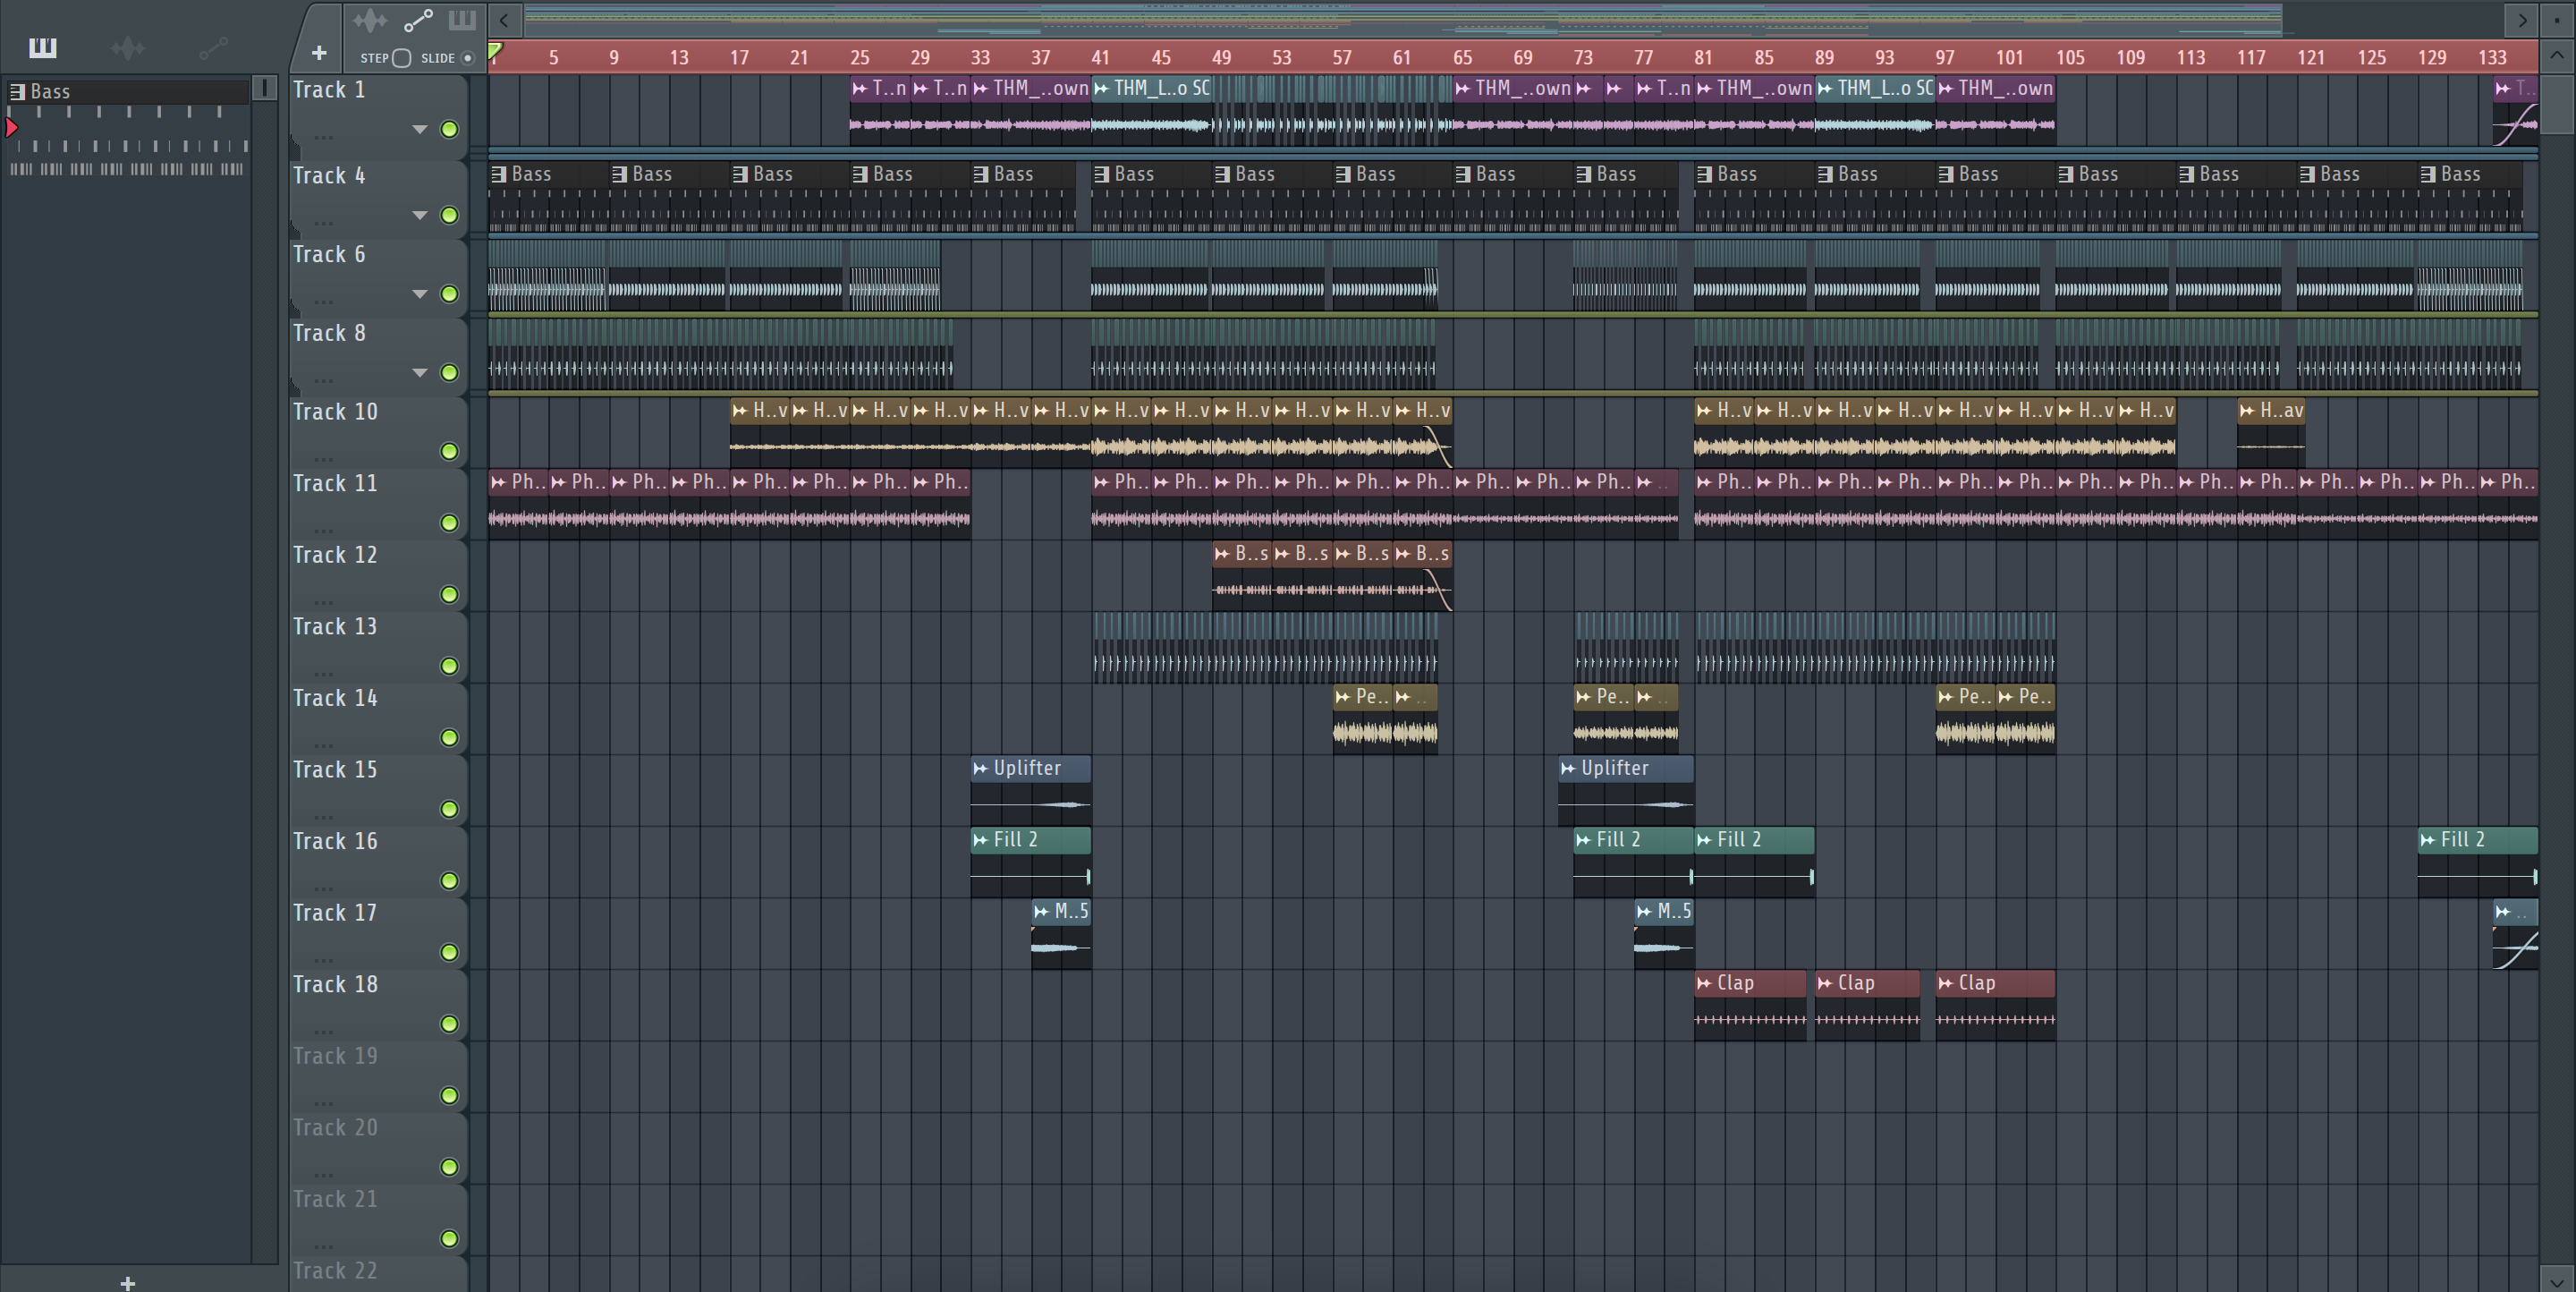
Task: Expand the Track 6 dropdown arrow
Action: pyautogui.click(x=420, y=294)
